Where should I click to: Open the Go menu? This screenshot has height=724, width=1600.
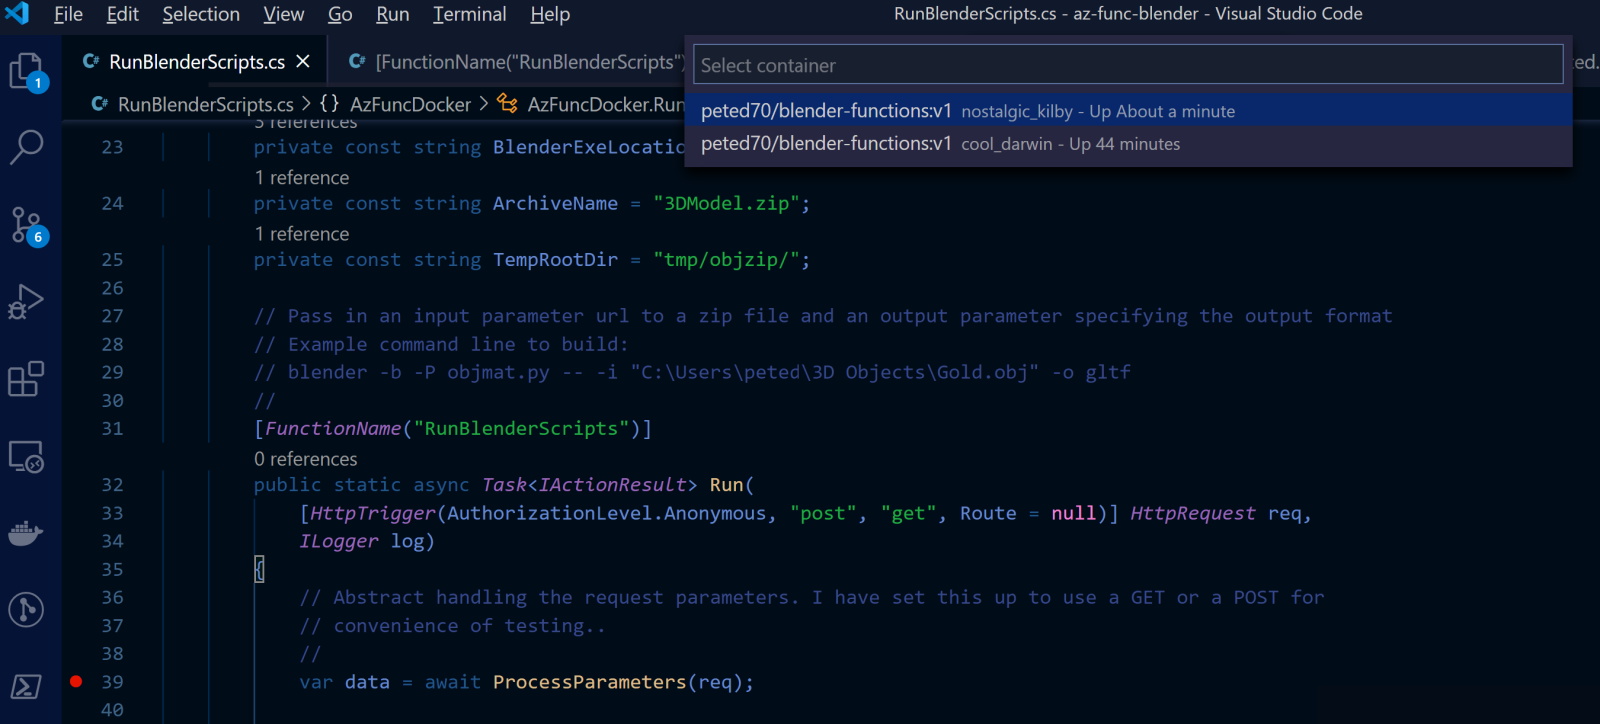coord(340,14)
